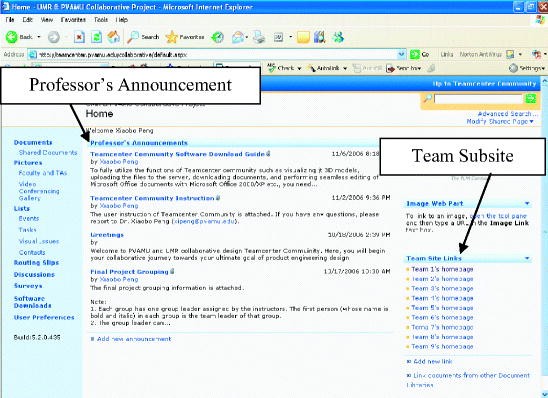
Task: Click the open the tool pane link
Action: [498, 216]
